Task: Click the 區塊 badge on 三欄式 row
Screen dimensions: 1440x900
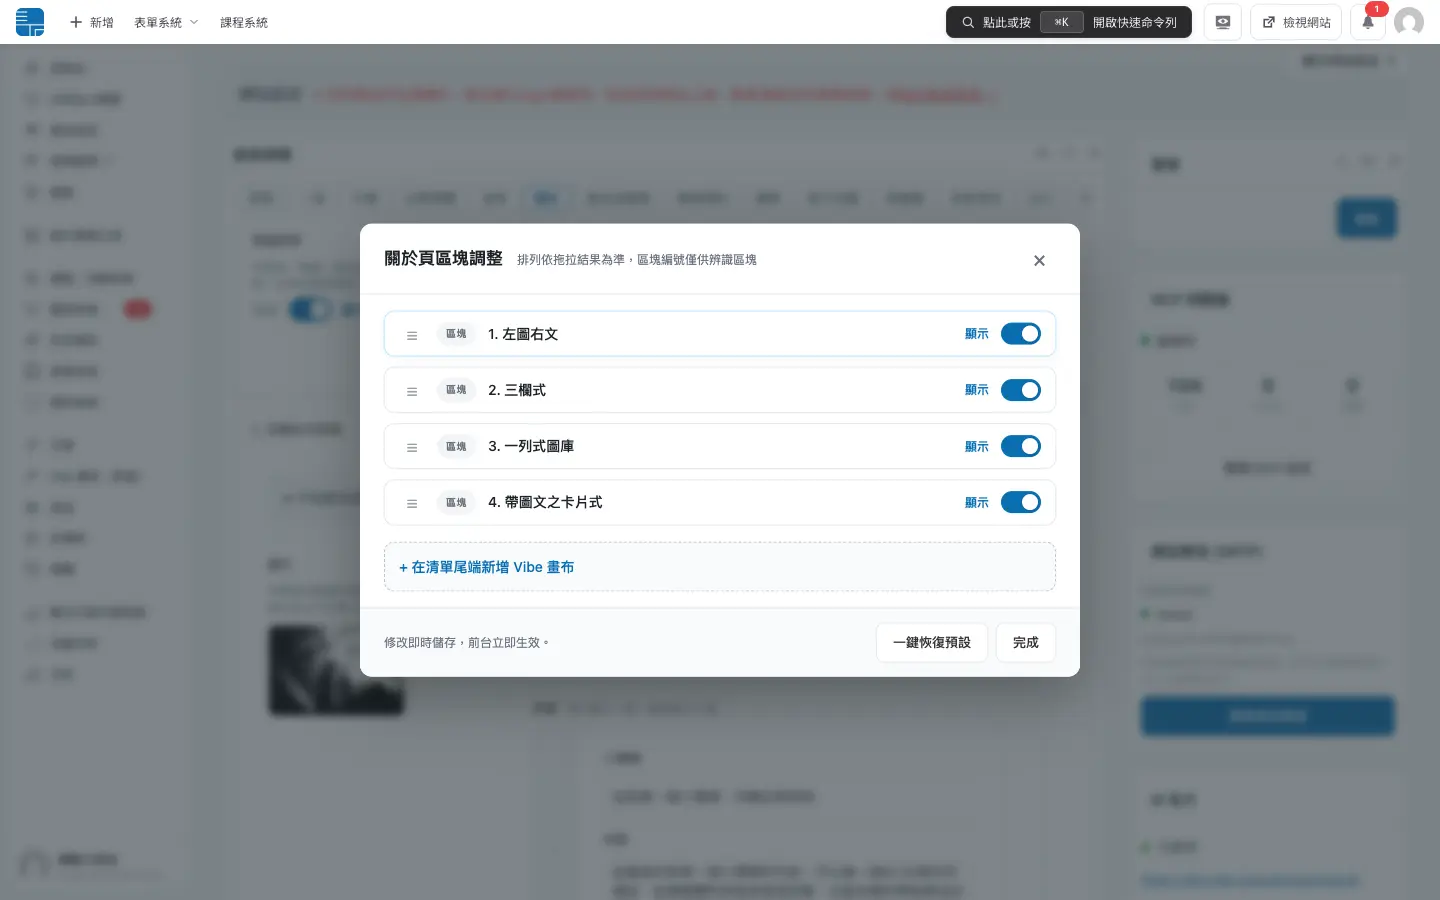Action: pos(456,390)
